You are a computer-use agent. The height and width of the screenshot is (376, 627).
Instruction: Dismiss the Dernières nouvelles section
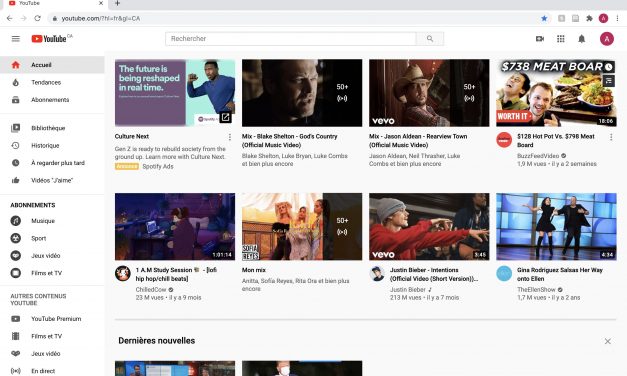[607, 341]
